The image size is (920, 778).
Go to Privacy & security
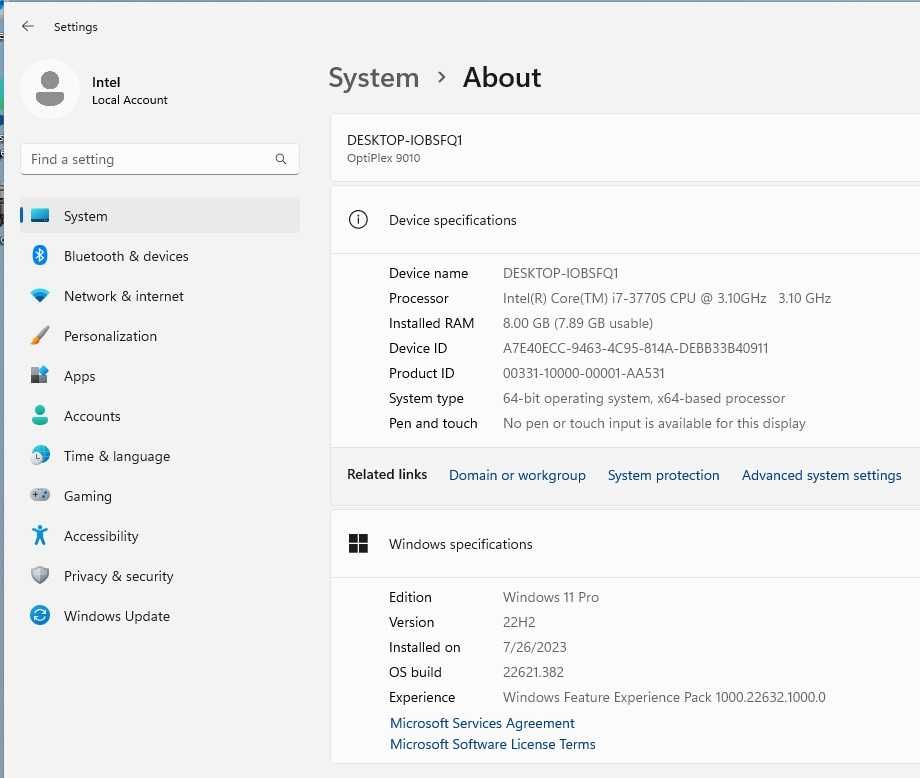pos(160,576)
